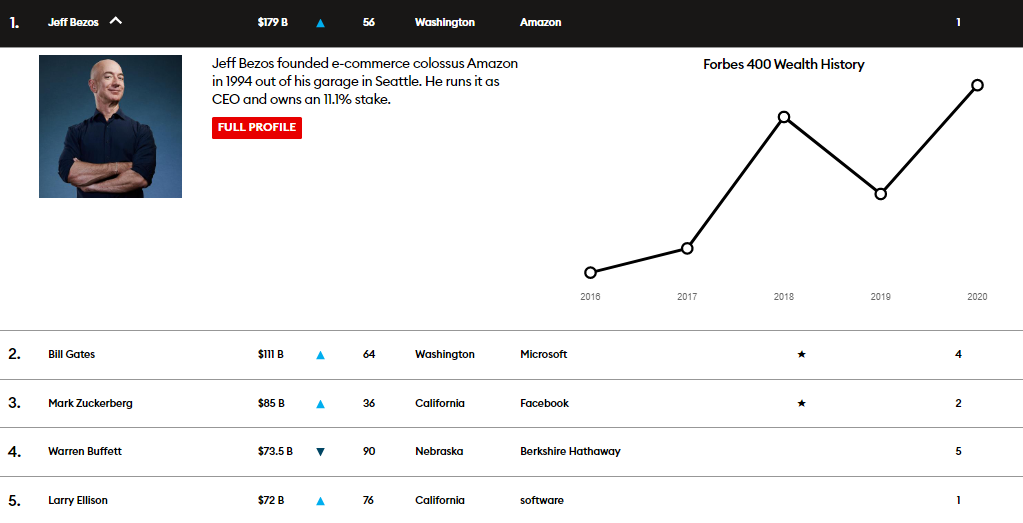Click blue up arrow beside Mark Zuckerberg

click(320, 404)
